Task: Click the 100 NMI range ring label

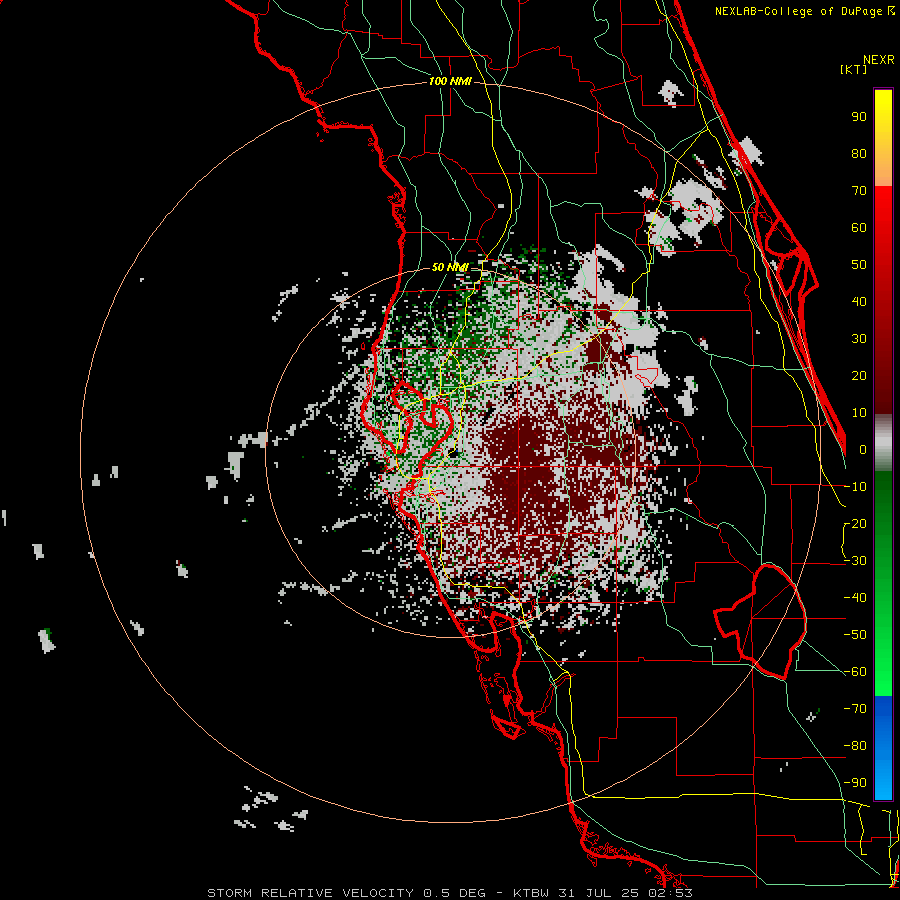Action: (449, 81)
